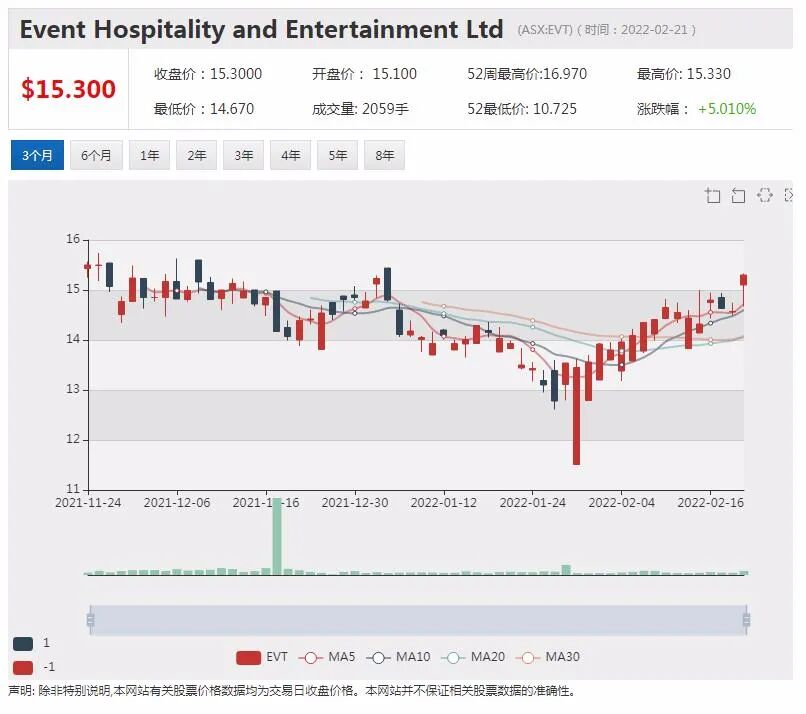Click the Event Hospitality and Entertainment Ltd title
This screenshot has width=806, height=714.
(261, 29)
